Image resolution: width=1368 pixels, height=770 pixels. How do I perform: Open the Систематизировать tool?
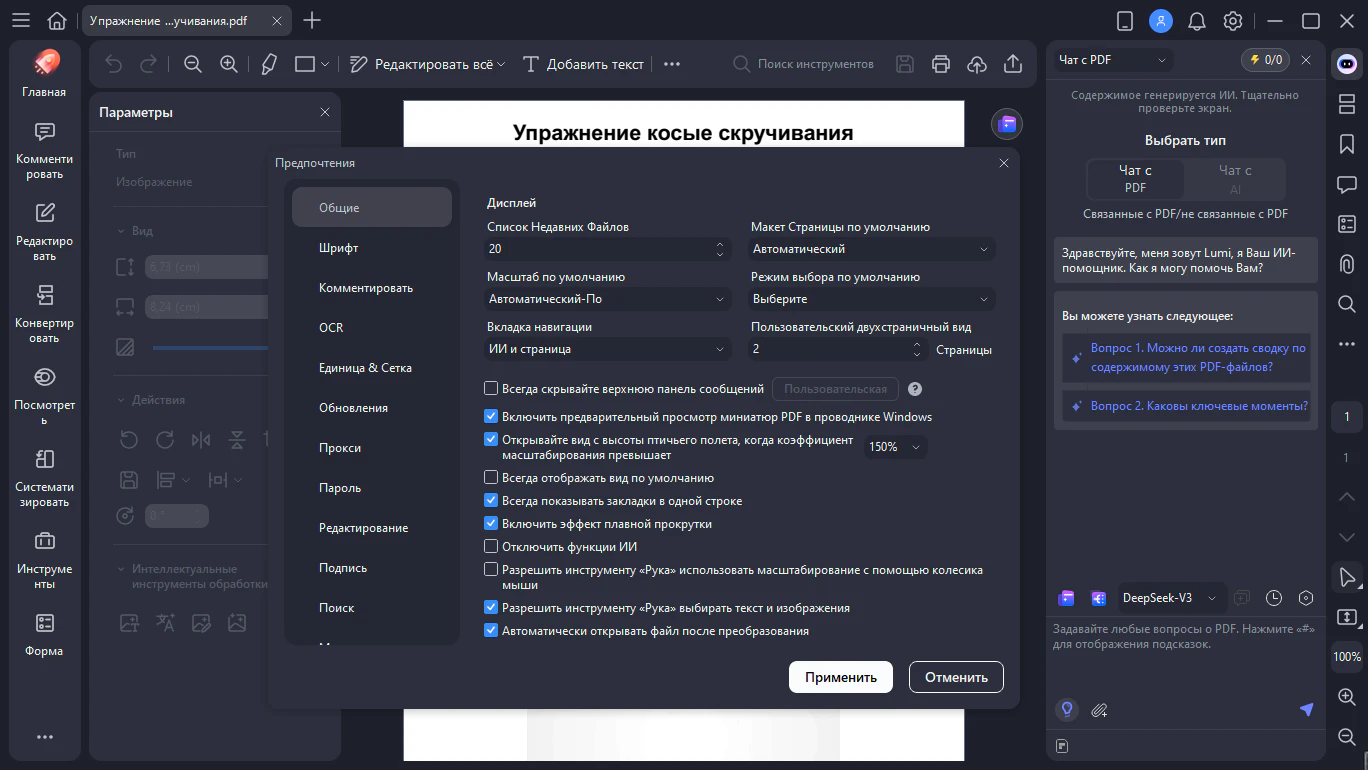44,479
